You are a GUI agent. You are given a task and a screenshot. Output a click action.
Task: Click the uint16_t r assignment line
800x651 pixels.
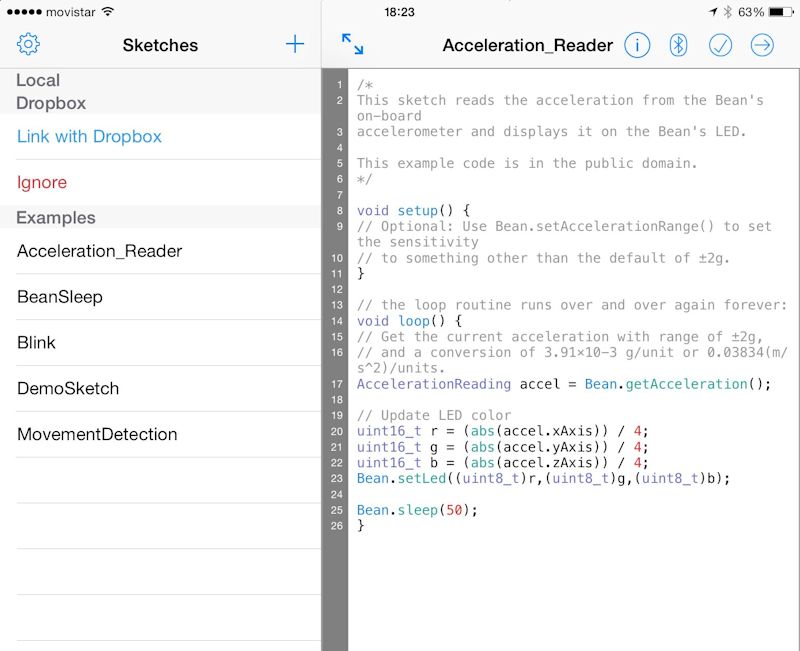pos(503,431)
